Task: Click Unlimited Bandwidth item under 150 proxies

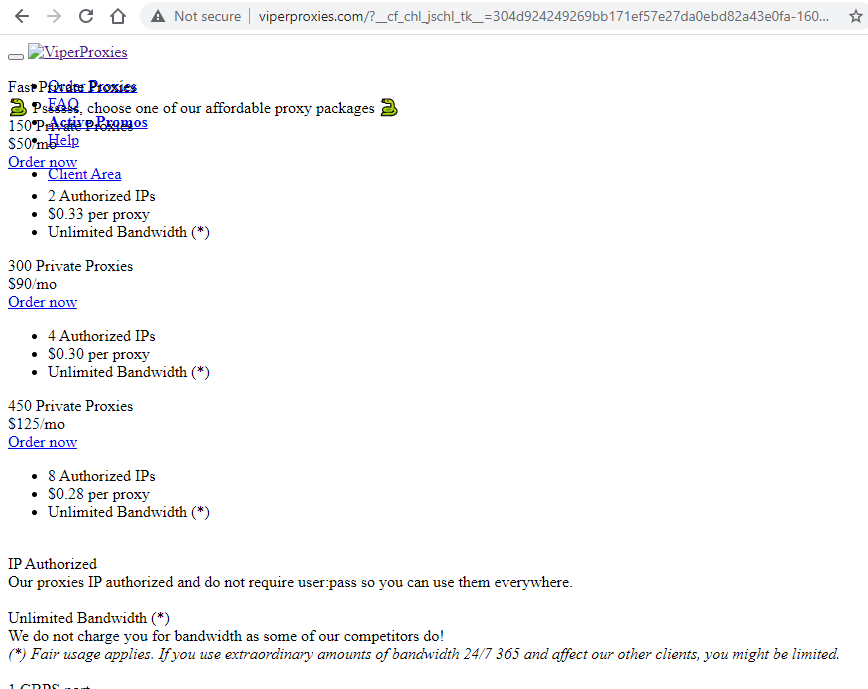Action: (x=129, y=232)
